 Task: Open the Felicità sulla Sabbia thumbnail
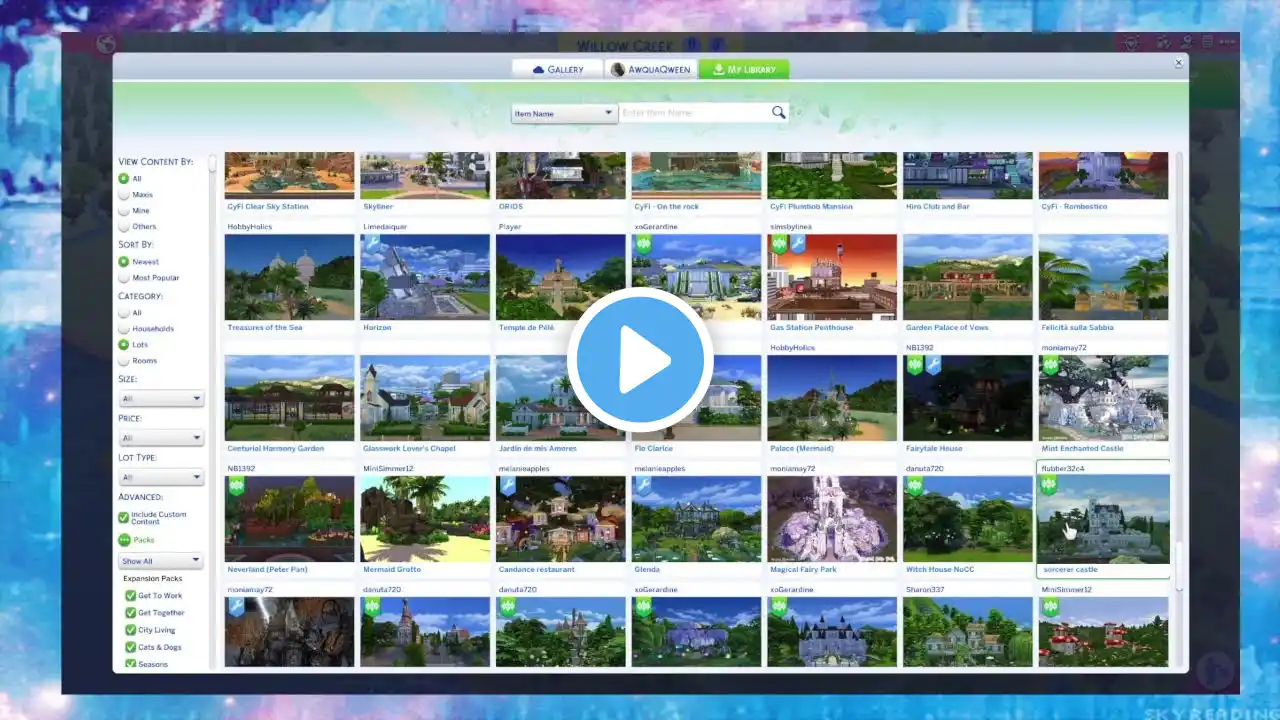click(x=1103, y=277)
